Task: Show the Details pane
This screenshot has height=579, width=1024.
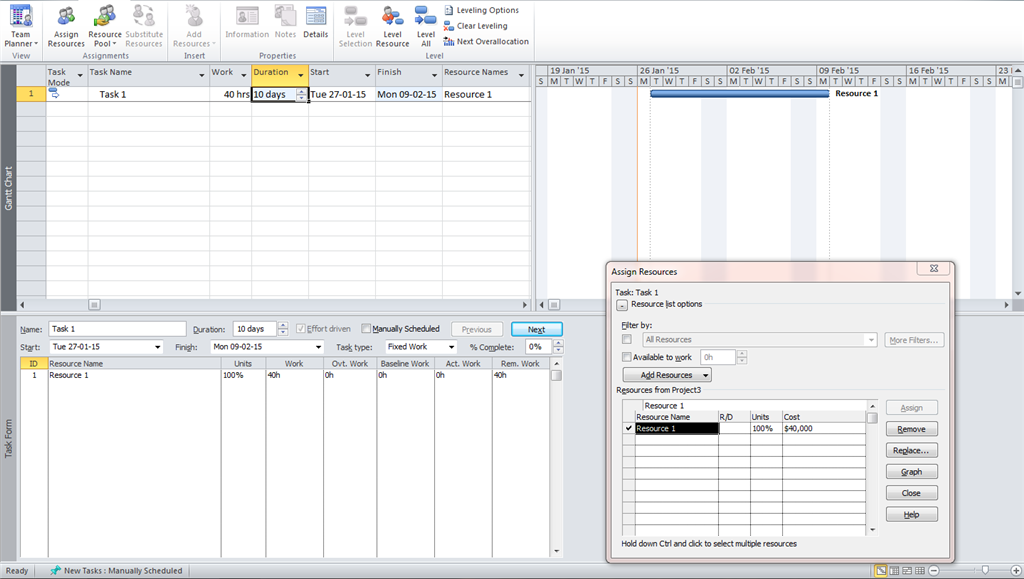Action: click(x=315, y=23)
